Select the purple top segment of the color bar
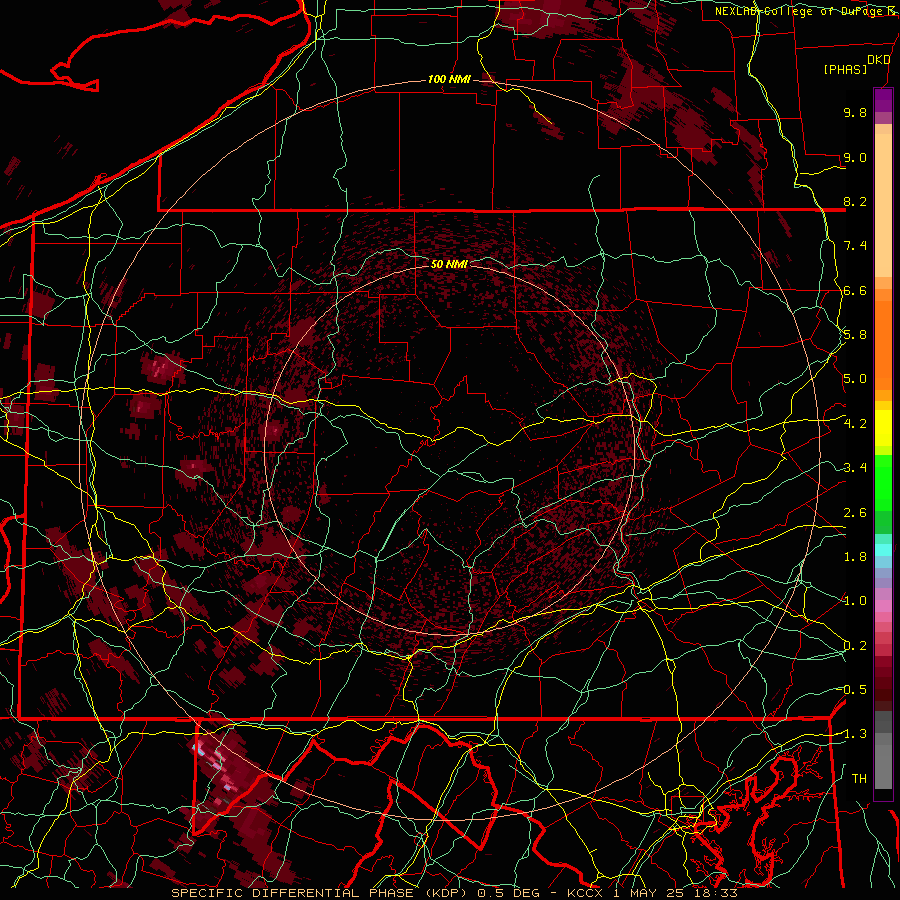 coord(883,100)
